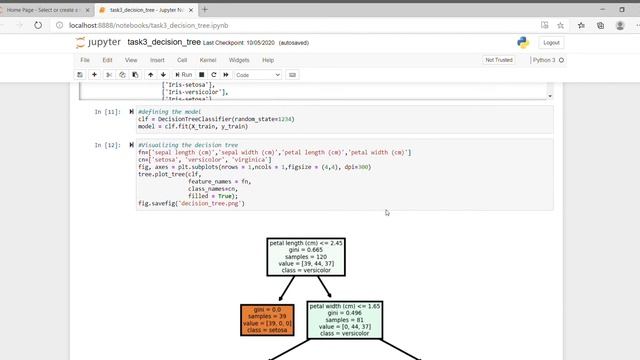Open the File menu
Image resolution: width=640 pixels, height=360 pixels.
point(85,60)
